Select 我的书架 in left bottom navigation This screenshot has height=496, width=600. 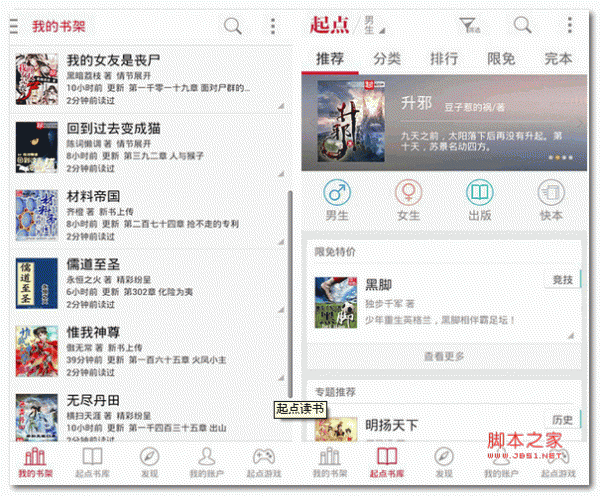[35, 462]
